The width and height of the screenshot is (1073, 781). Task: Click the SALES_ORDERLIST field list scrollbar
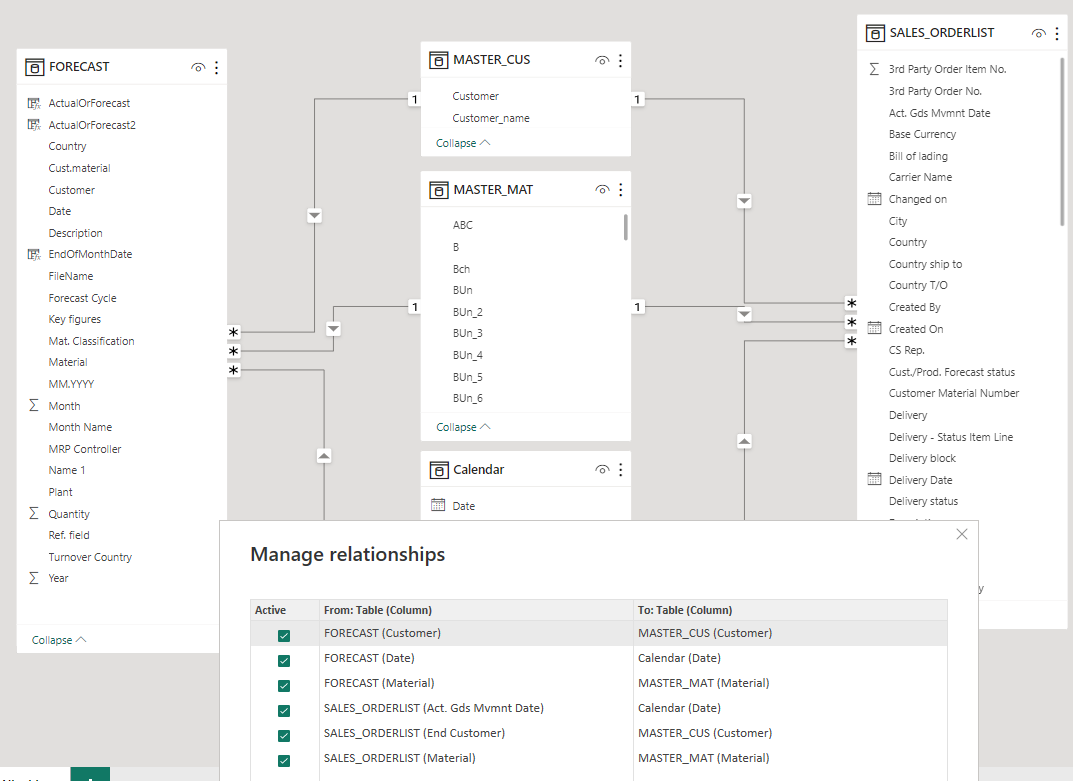(1062, 141)
